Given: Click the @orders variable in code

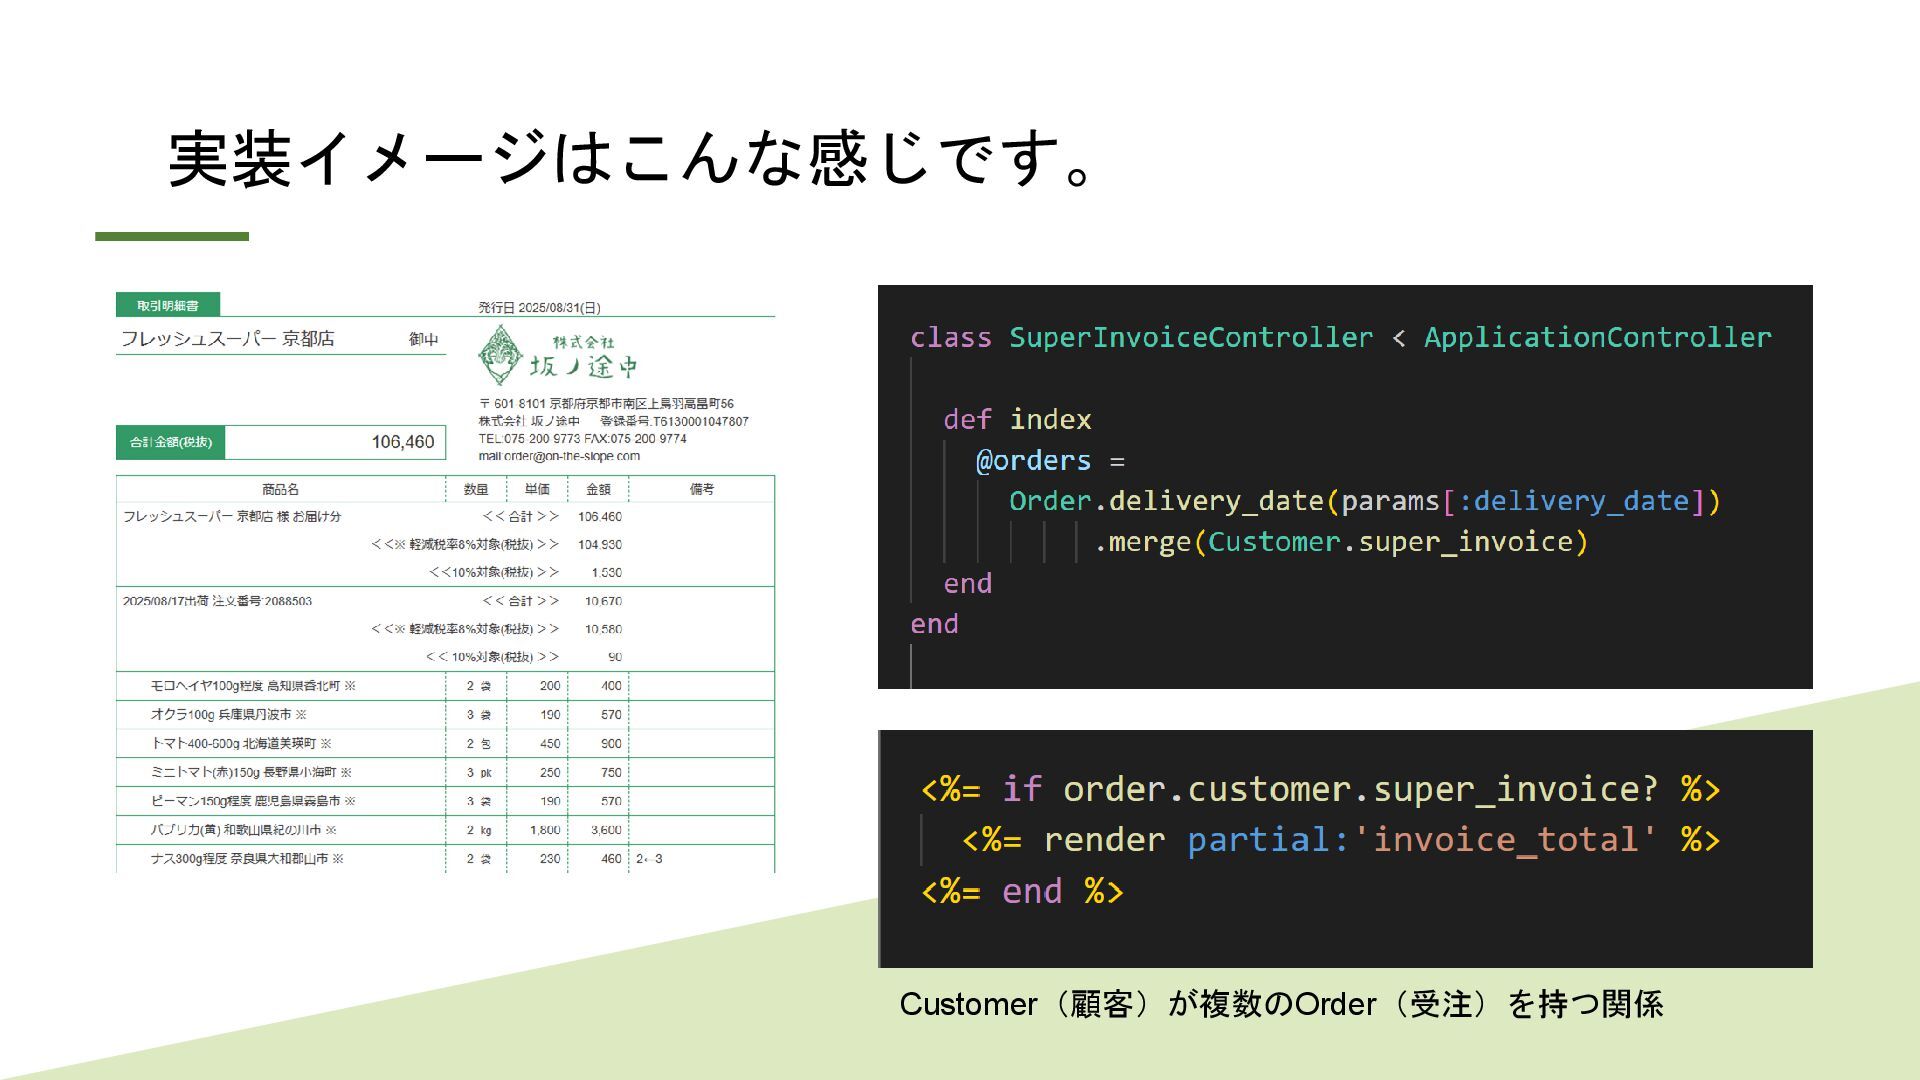Looking at the screenshot, I should pos(1033,461).
